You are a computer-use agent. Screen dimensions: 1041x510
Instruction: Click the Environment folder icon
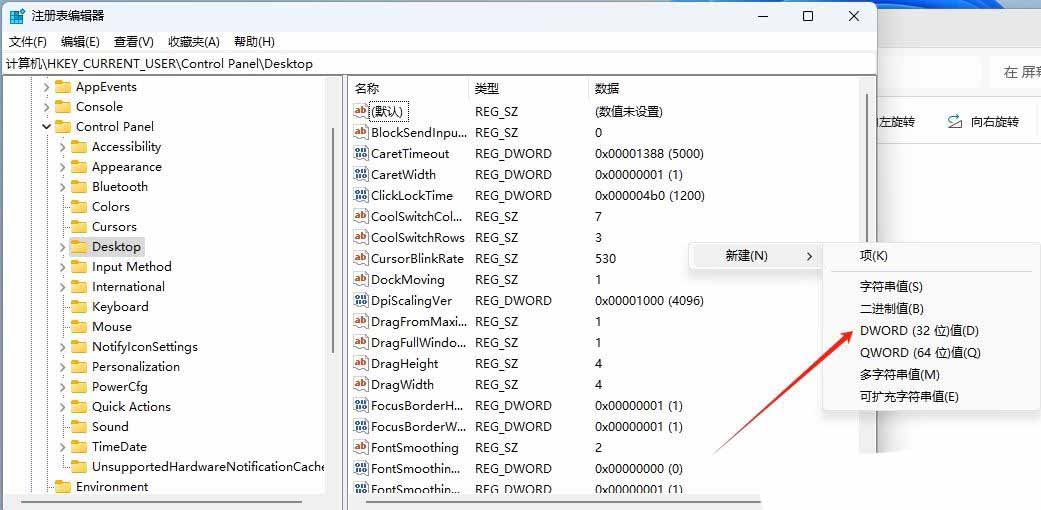[63, 487]
